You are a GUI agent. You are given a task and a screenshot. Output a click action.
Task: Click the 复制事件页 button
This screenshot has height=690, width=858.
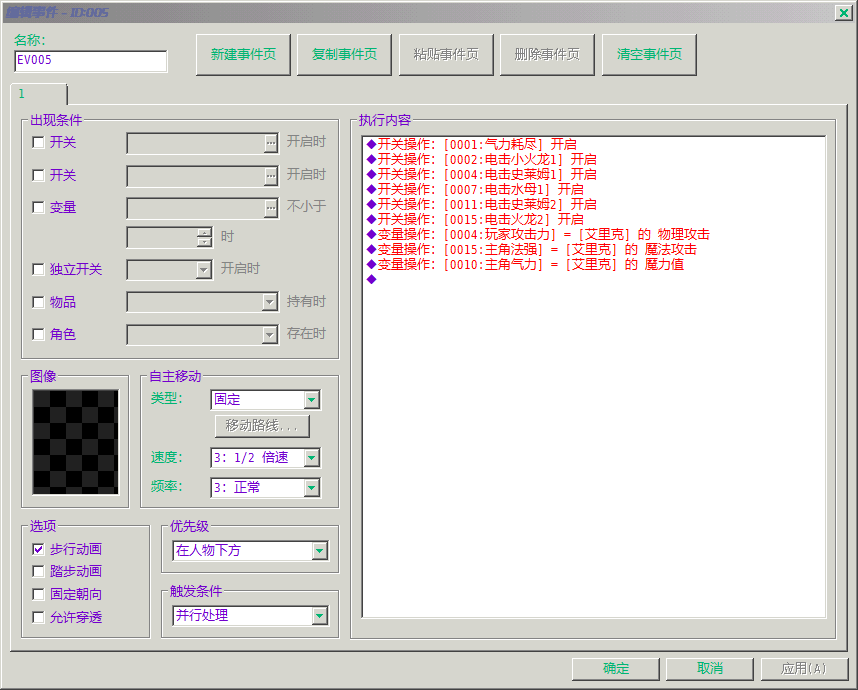pos(344,55)
